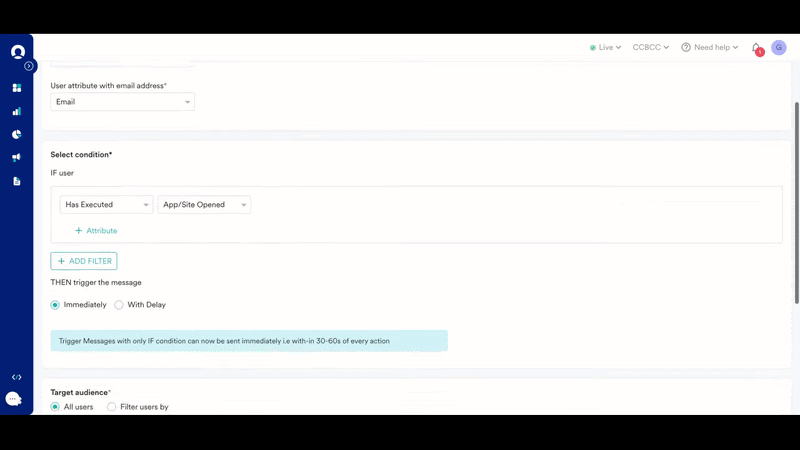
Task: Open the megaphone campaigns icon
Action: (x=17, y=158)
